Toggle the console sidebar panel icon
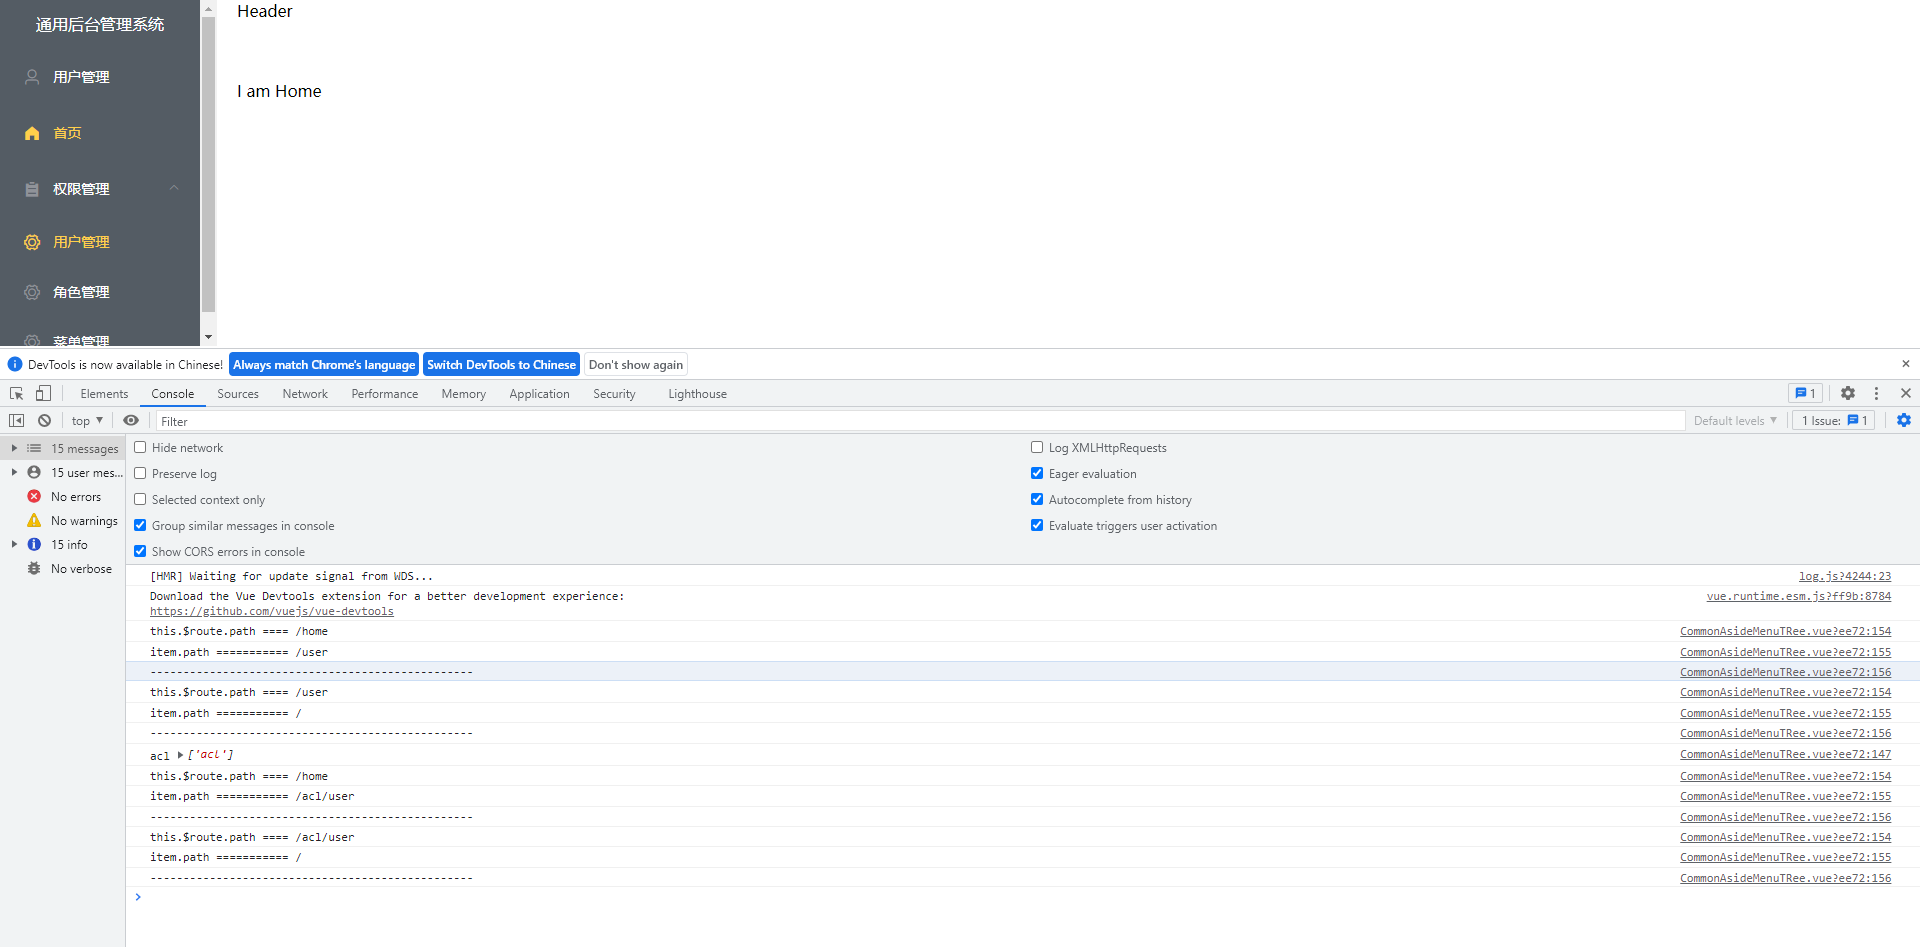Viewport: 1920px width, 947px height. 17,420
